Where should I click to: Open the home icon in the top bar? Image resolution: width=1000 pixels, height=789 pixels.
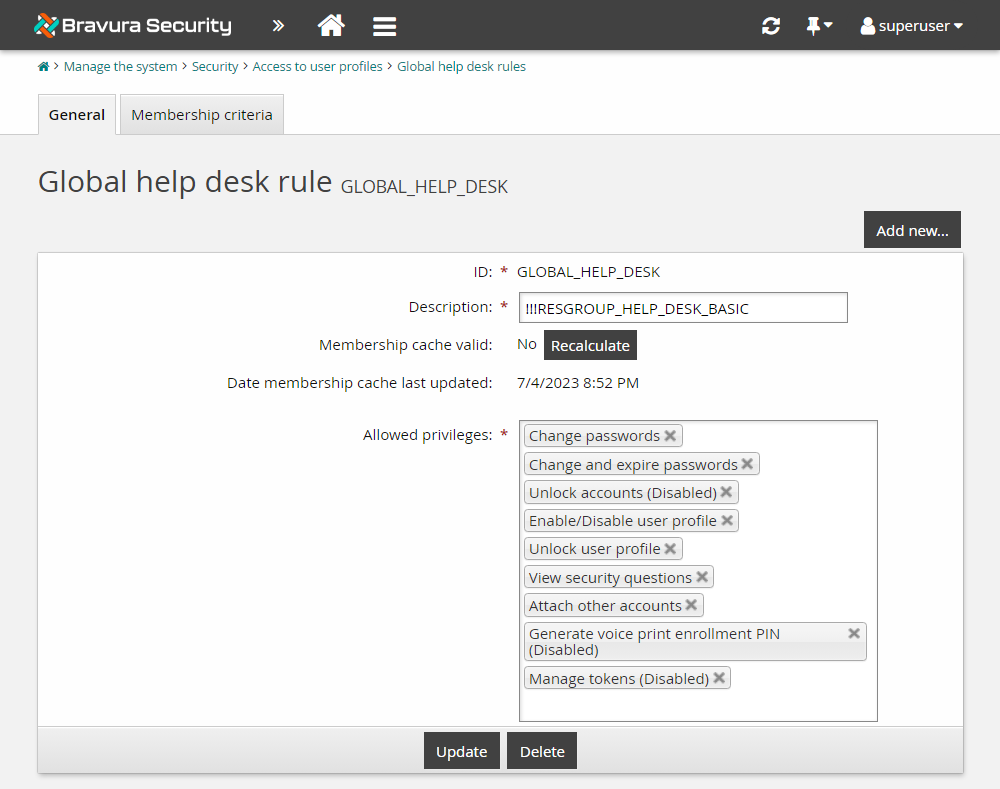point(331,25)
